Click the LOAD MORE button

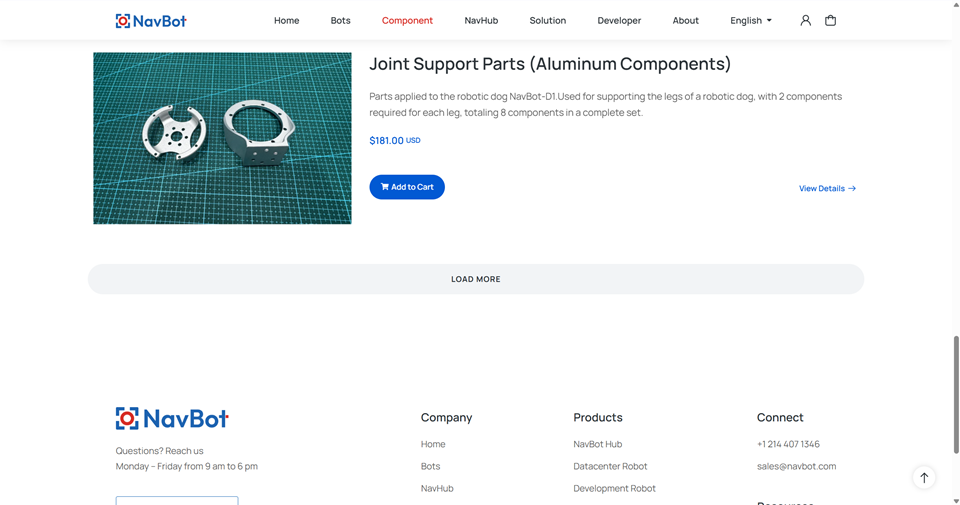(476, 279)
